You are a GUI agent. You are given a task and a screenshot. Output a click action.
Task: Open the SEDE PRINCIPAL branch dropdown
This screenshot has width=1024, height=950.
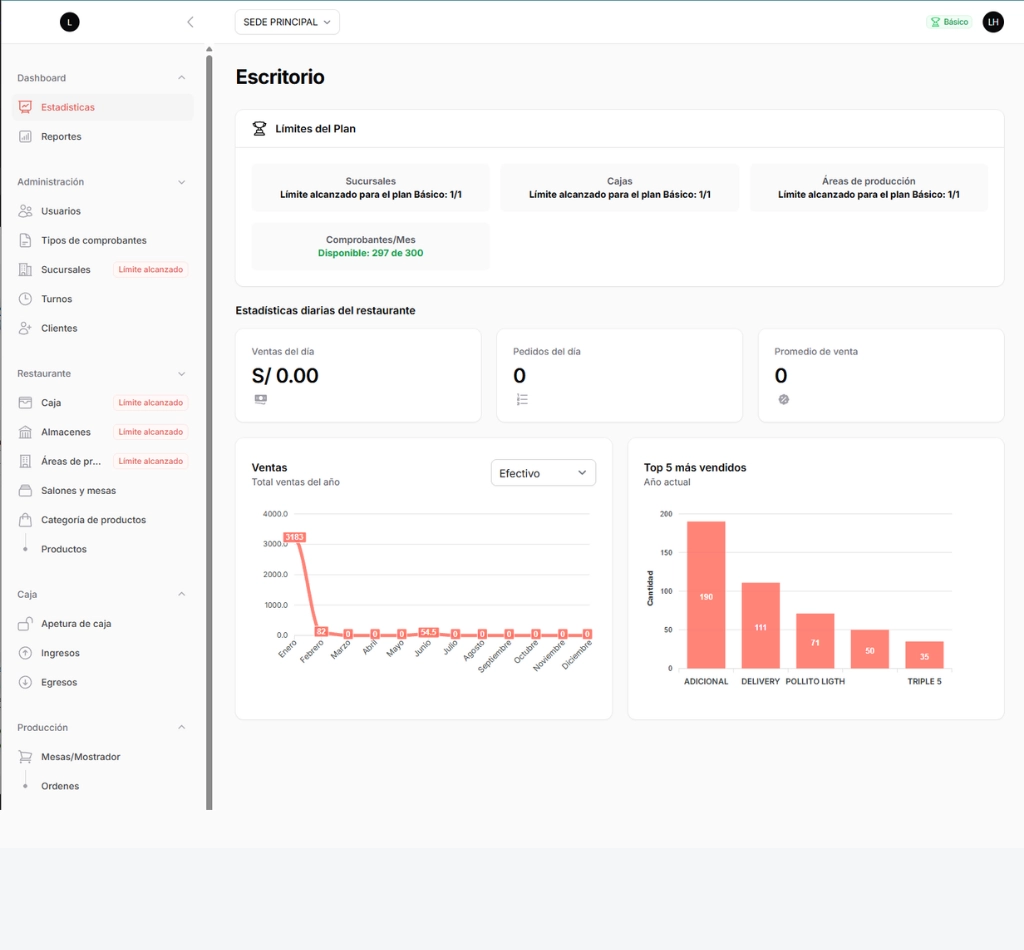(x=287, y=22)
